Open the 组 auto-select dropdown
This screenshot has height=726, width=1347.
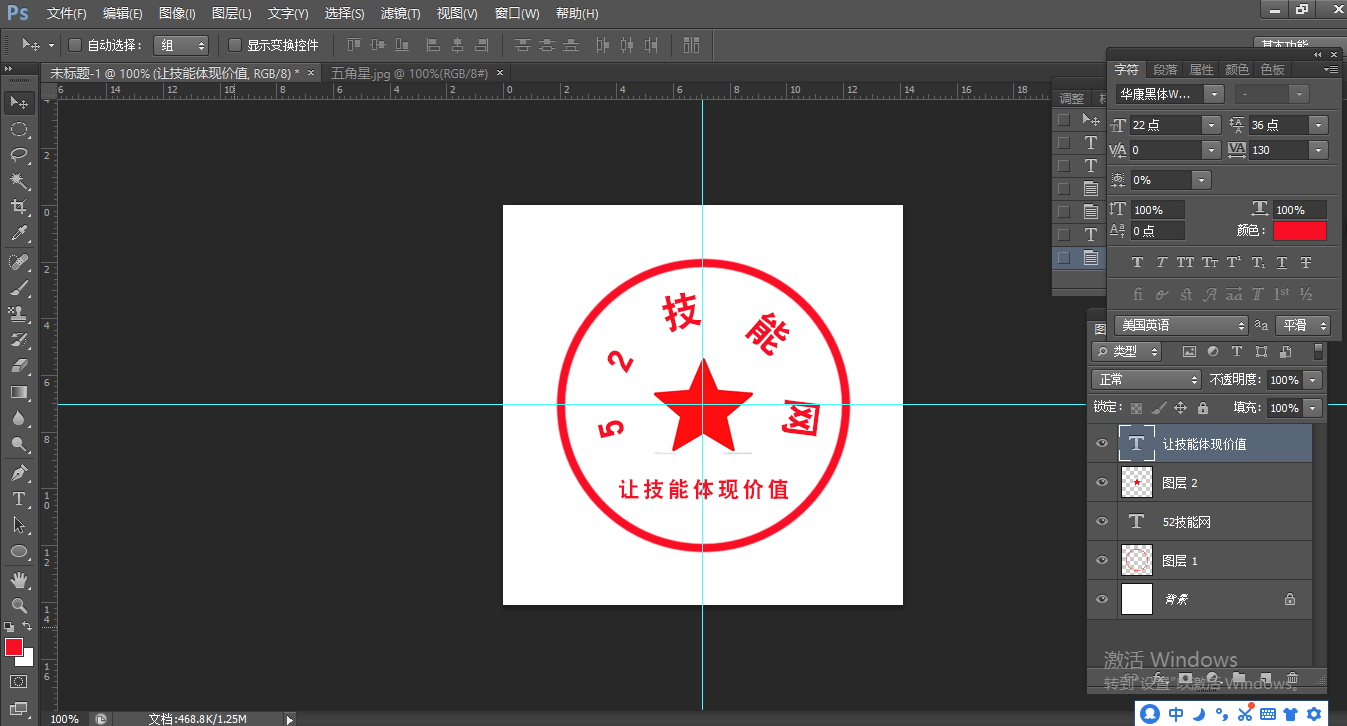coord(181,45)
